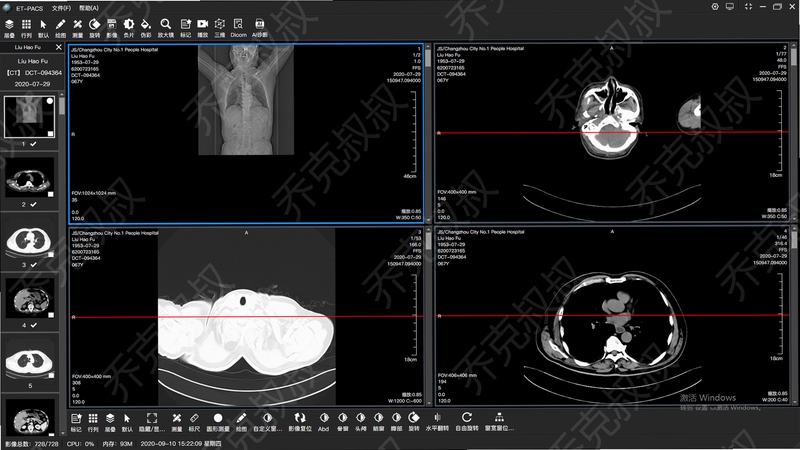Select the 标尺 ruler tool
Viewport: 800px width, 450px height.
click(194, 422)
